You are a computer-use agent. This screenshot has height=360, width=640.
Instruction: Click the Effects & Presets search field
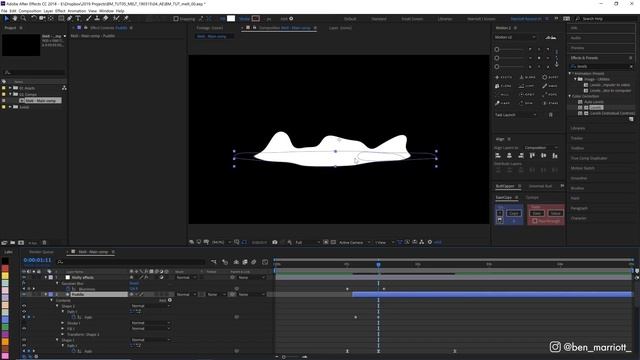(x=602, y=66)
